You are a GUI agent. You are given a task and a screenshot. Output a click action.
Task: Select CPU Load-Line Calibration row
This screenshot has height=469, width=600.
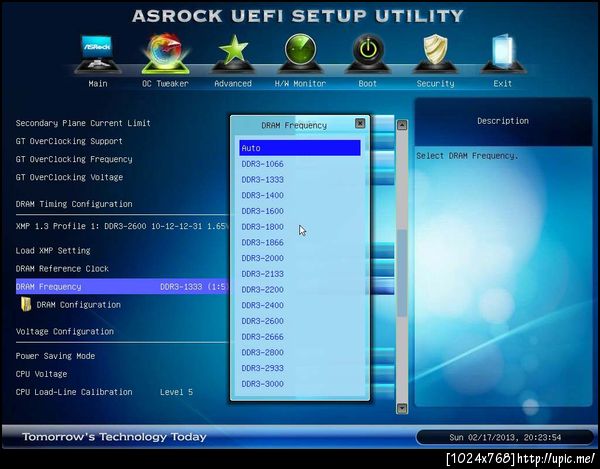pyautogui.click(x=74, y=392)
